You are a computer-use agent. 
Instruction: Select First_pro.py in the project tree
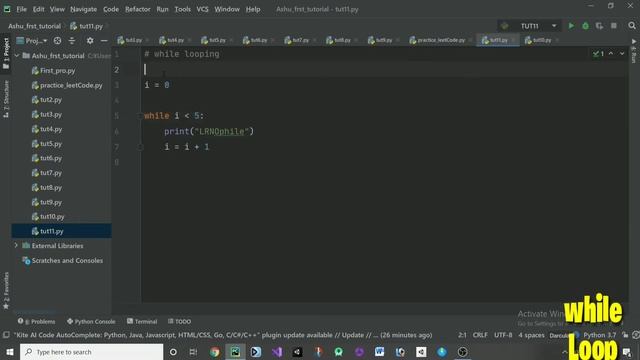(x=58, y=70)
